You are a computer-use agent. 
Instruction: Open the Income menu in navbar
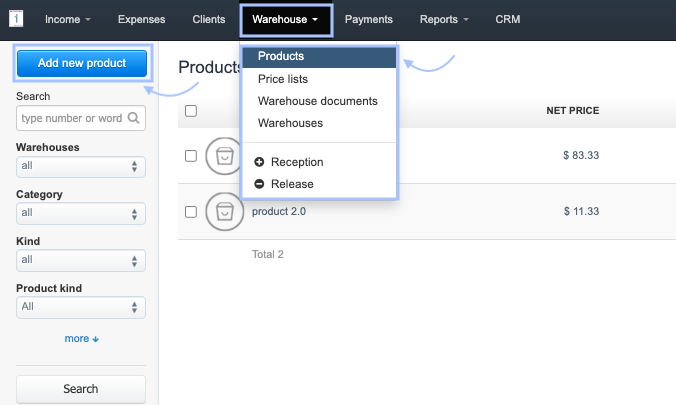pos(68,19)
